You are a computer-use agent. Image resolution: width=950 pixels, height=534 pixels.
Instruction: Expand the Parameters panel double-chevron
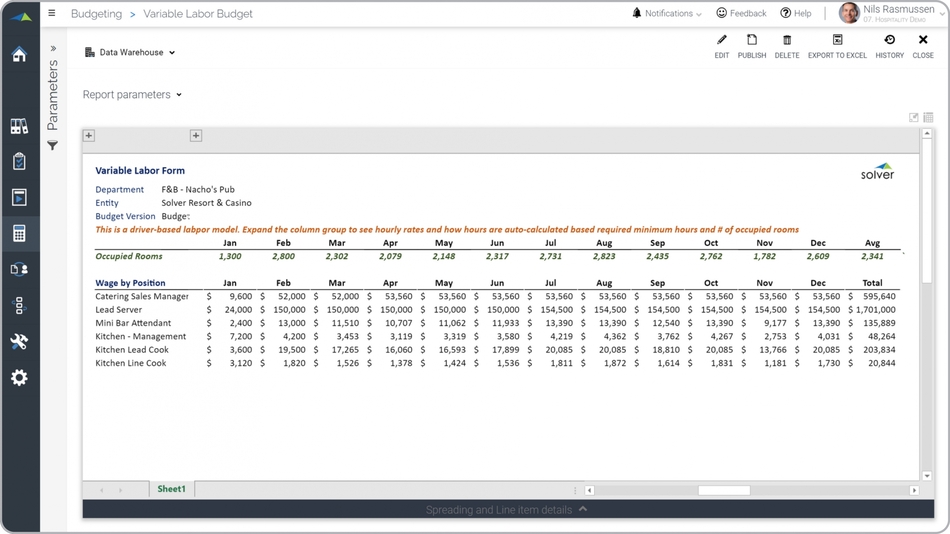(53, 48)
